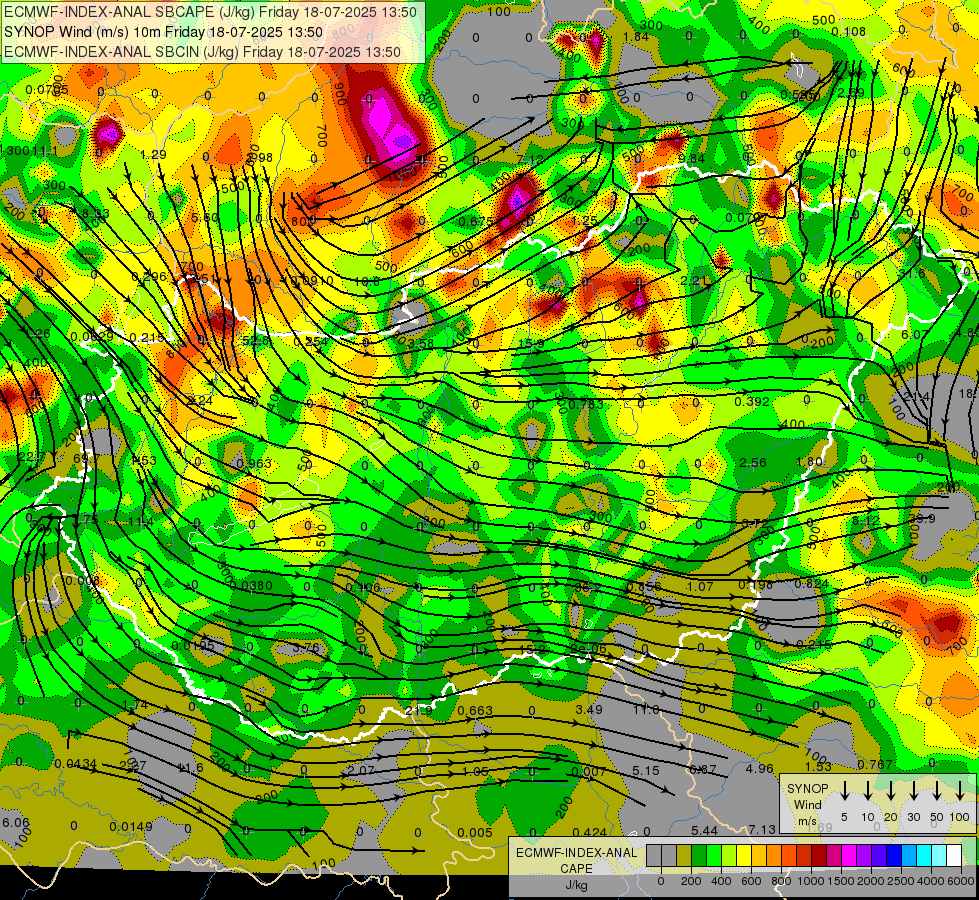Select the wind arrow above 20 in SYNOP legend

890,791
